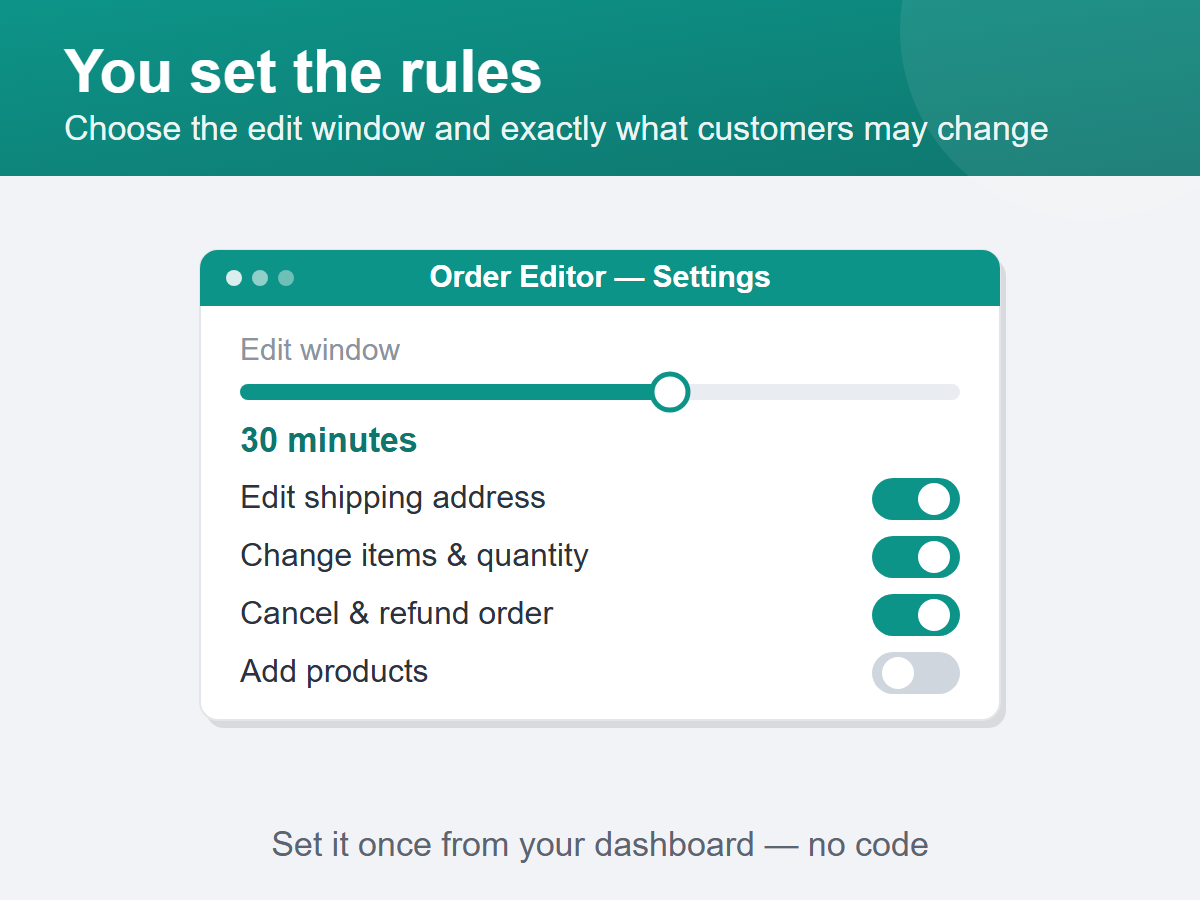Disable the Edit shipping address toggle
Viewport: 1200px width, 900px height.
[x=916, y=499]
